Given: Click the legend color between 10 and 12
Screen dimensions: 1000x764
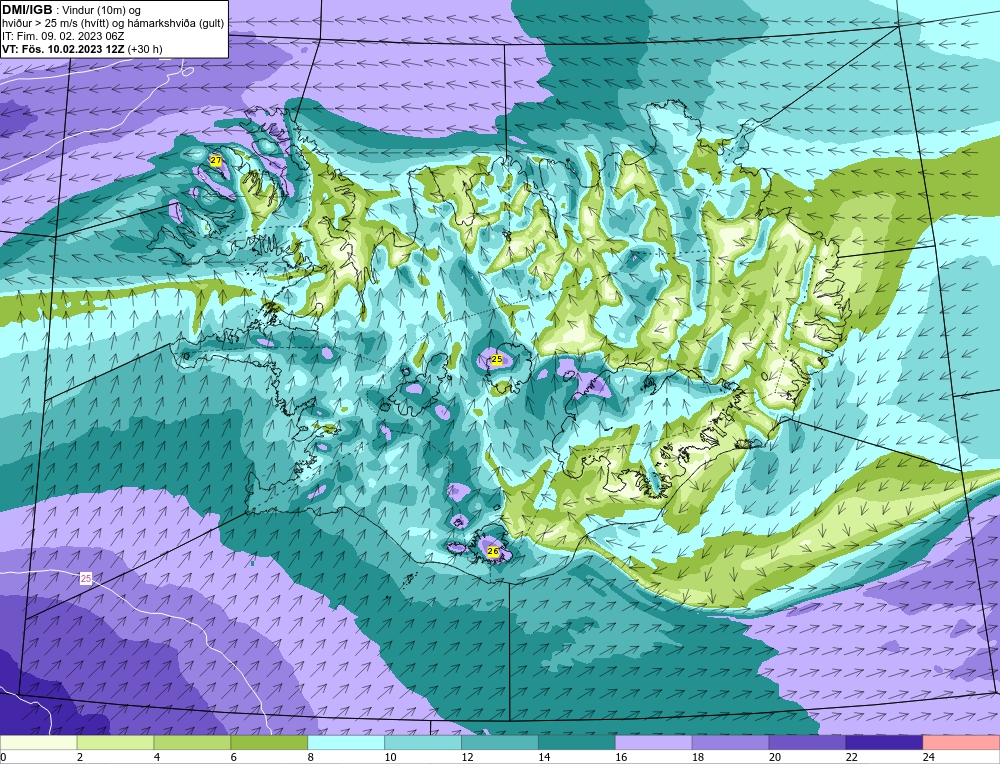Looking at the screenshot, I should [423, 743].
